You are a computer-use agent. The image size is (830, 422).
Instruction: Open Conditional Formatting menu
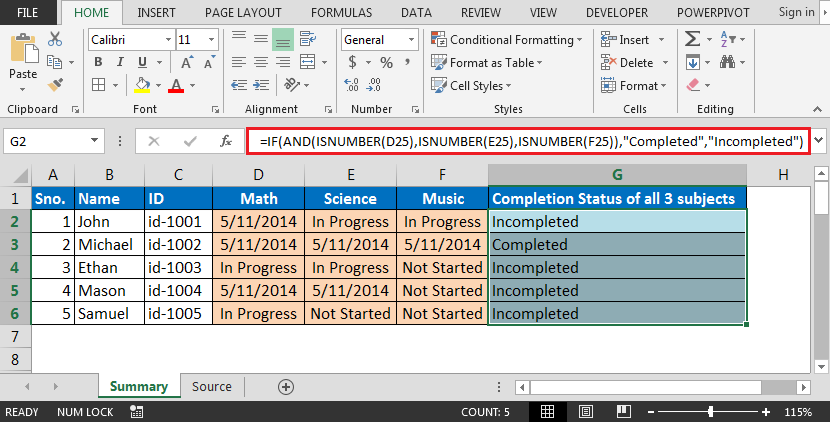(x=507, y=40)
